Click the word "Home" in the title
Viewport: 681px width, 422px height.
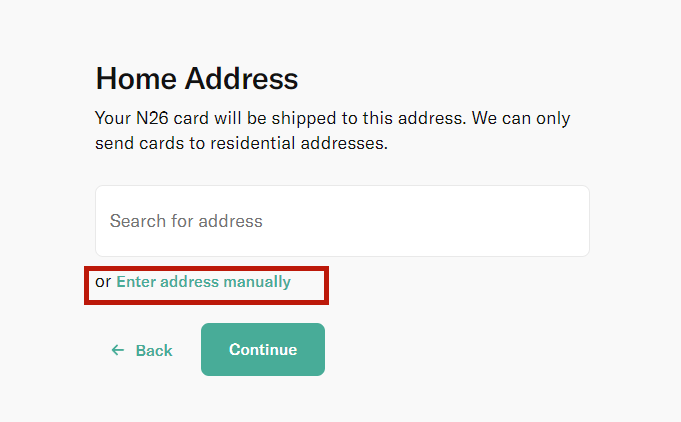click(133, 79)
